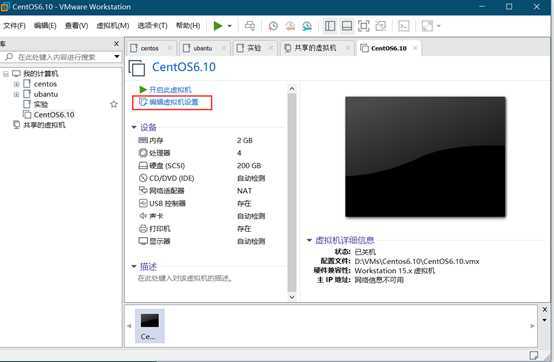
Task: Click the USB 控制器 device row
Action: pos(201,203)
